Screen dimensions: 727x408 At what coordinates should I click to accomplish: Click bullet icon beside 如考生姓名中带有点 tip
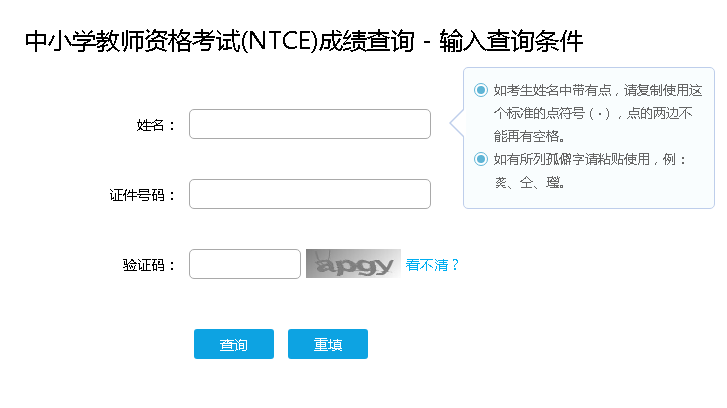click(481, 90)
